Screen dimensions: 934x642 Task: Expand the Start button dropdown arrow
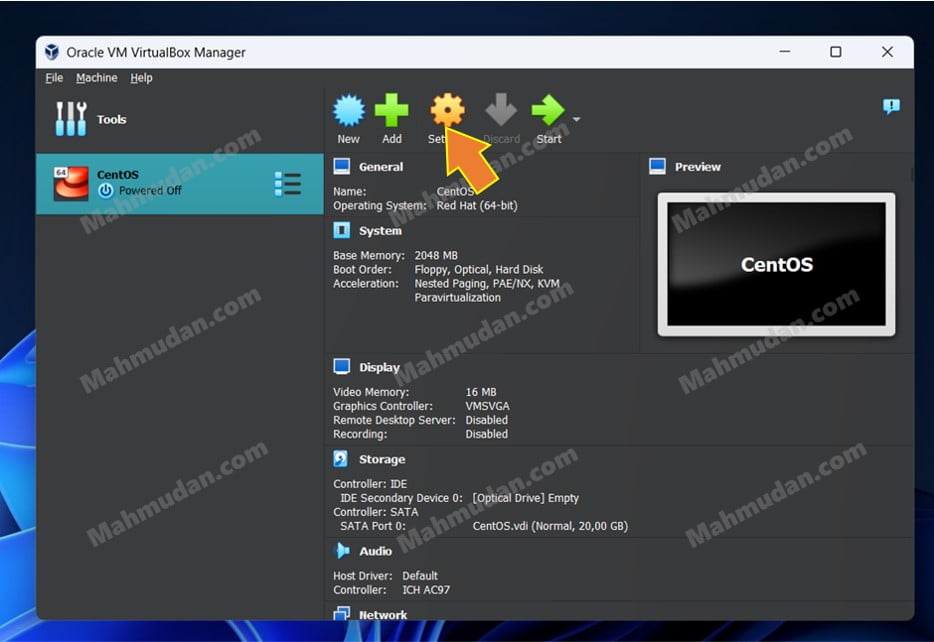(576, 120)
